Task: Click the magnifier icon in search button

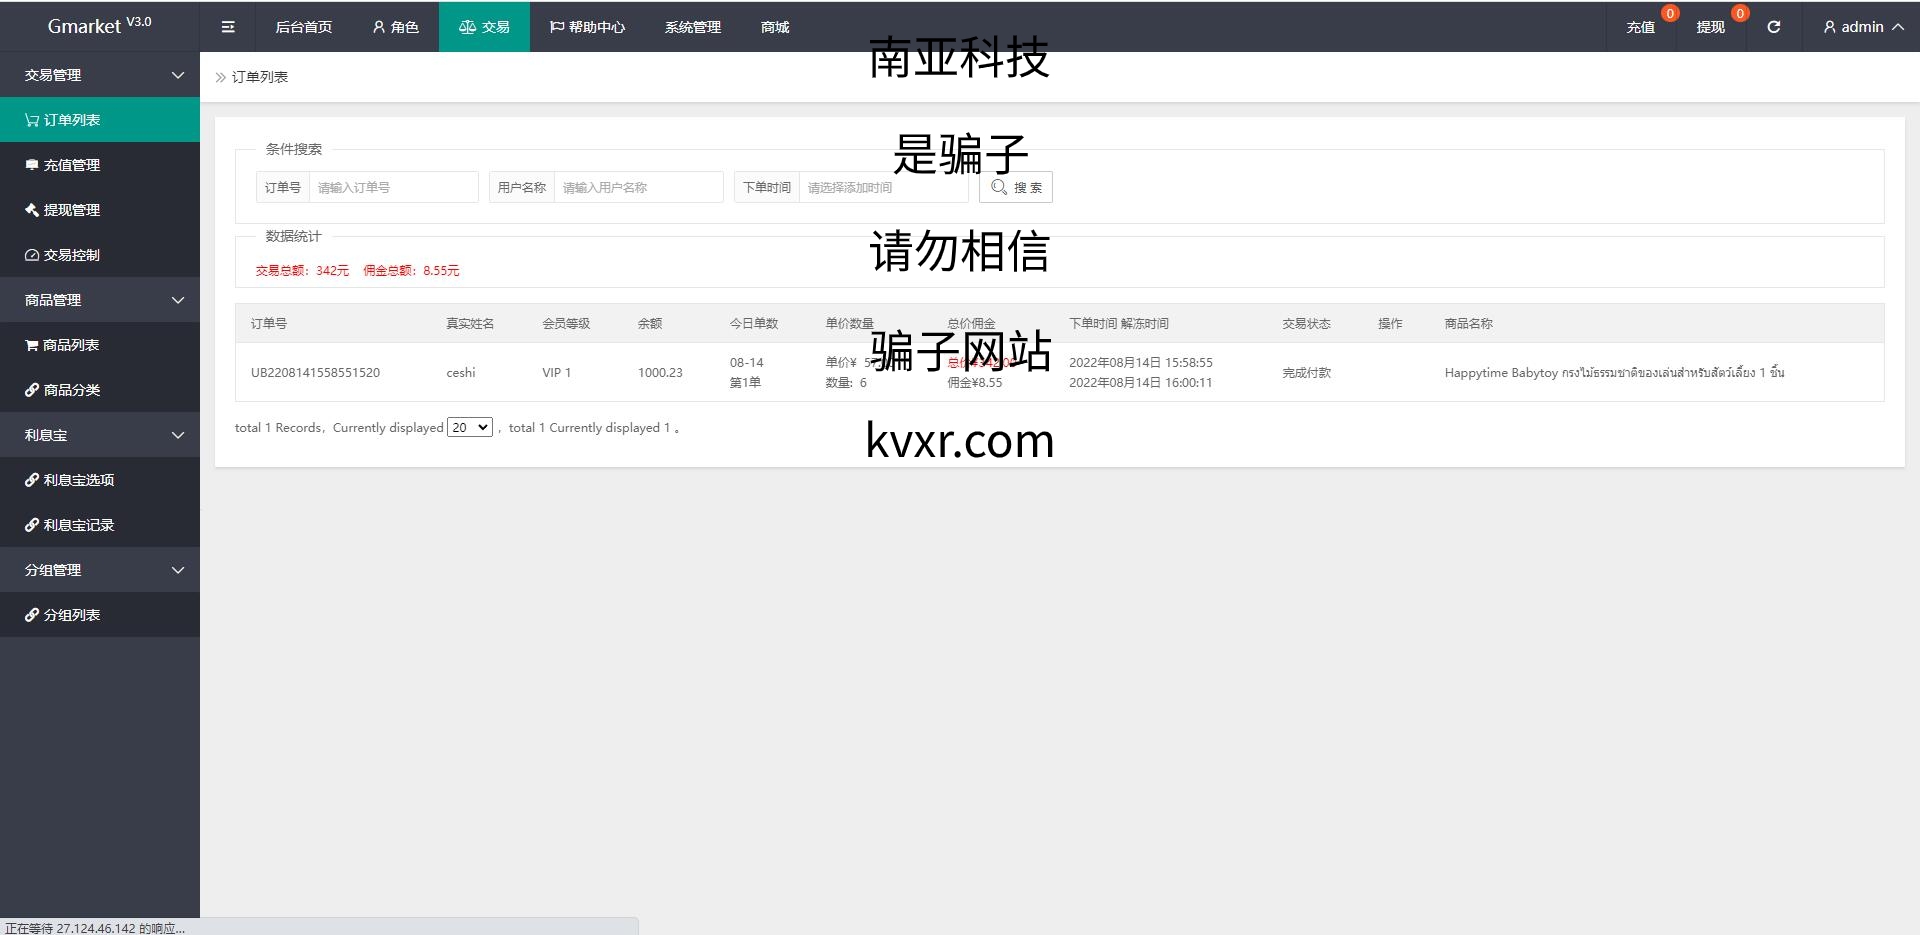Action: (998, 187)
